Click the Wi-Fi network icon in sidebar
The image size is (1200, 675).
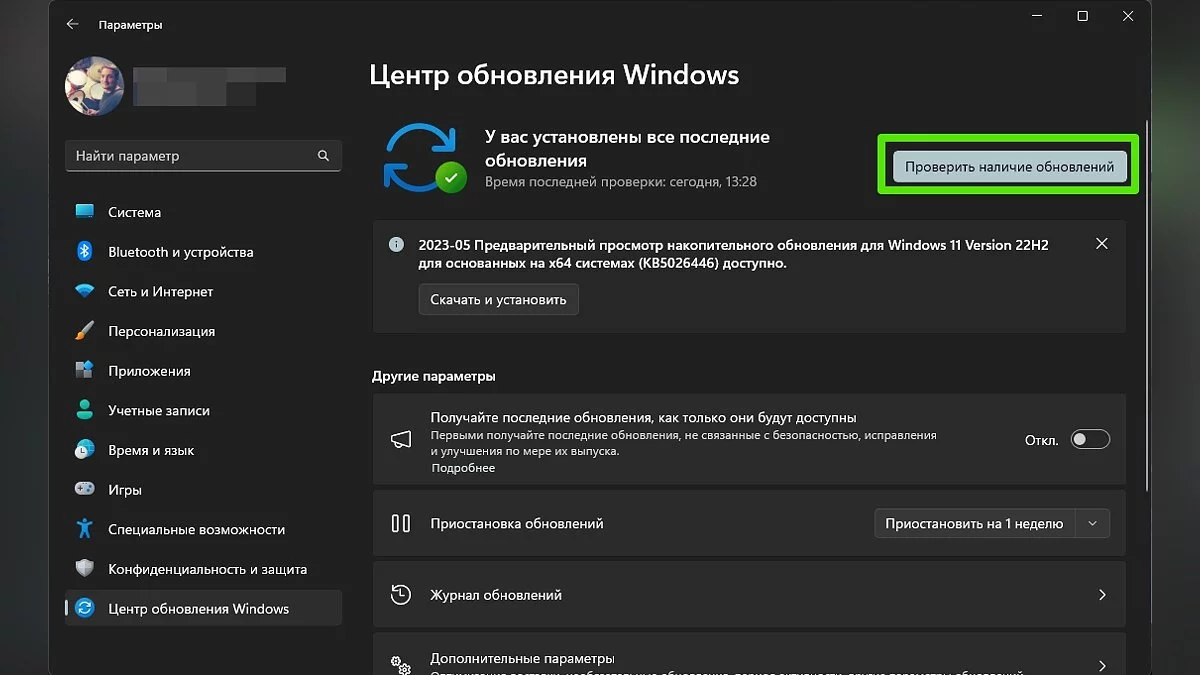(x=85, y=292)
